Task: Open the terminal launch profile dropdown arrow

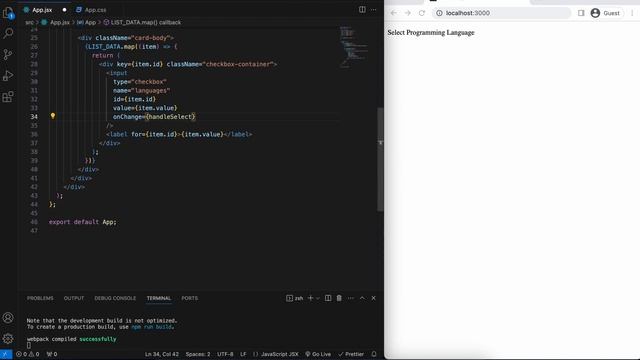Action: point(318,298)
